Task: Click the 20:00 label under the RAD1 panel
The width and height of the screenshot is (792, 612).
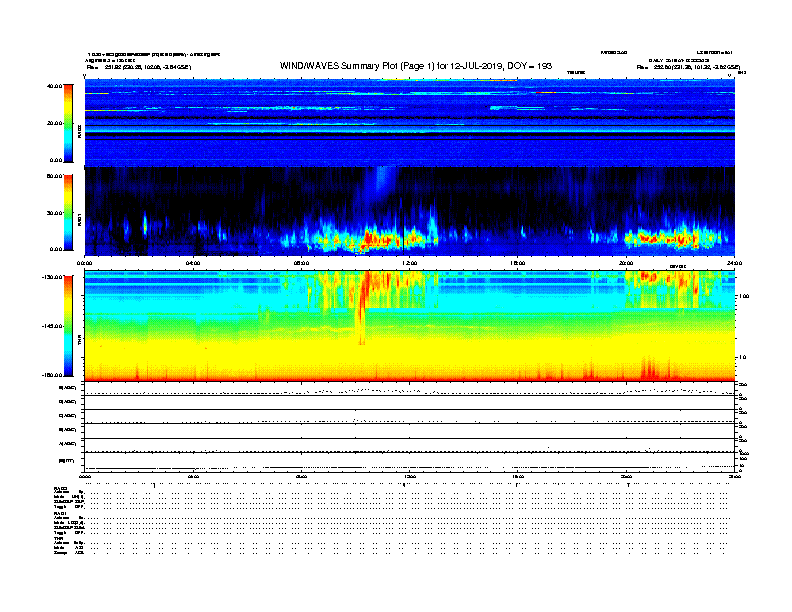Action: tap(626, 263)
